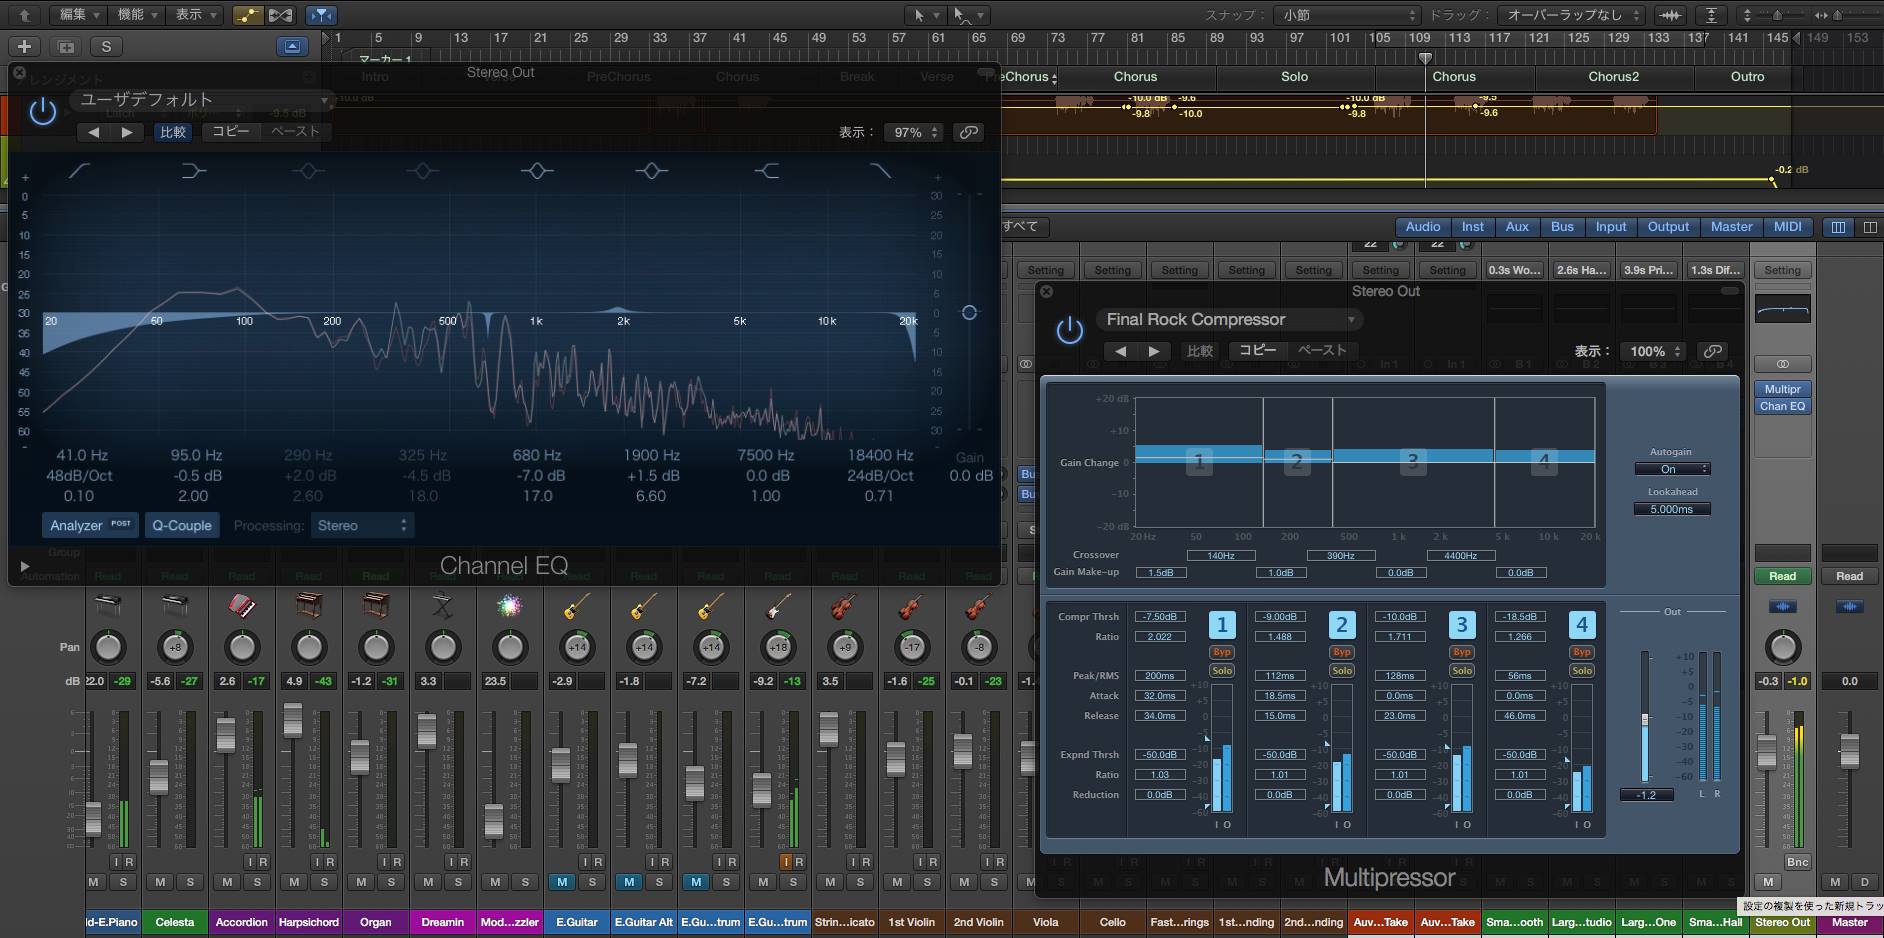1884x938 pixels.
Task: Click the Catch playhead button
Action: click(320, 15)
